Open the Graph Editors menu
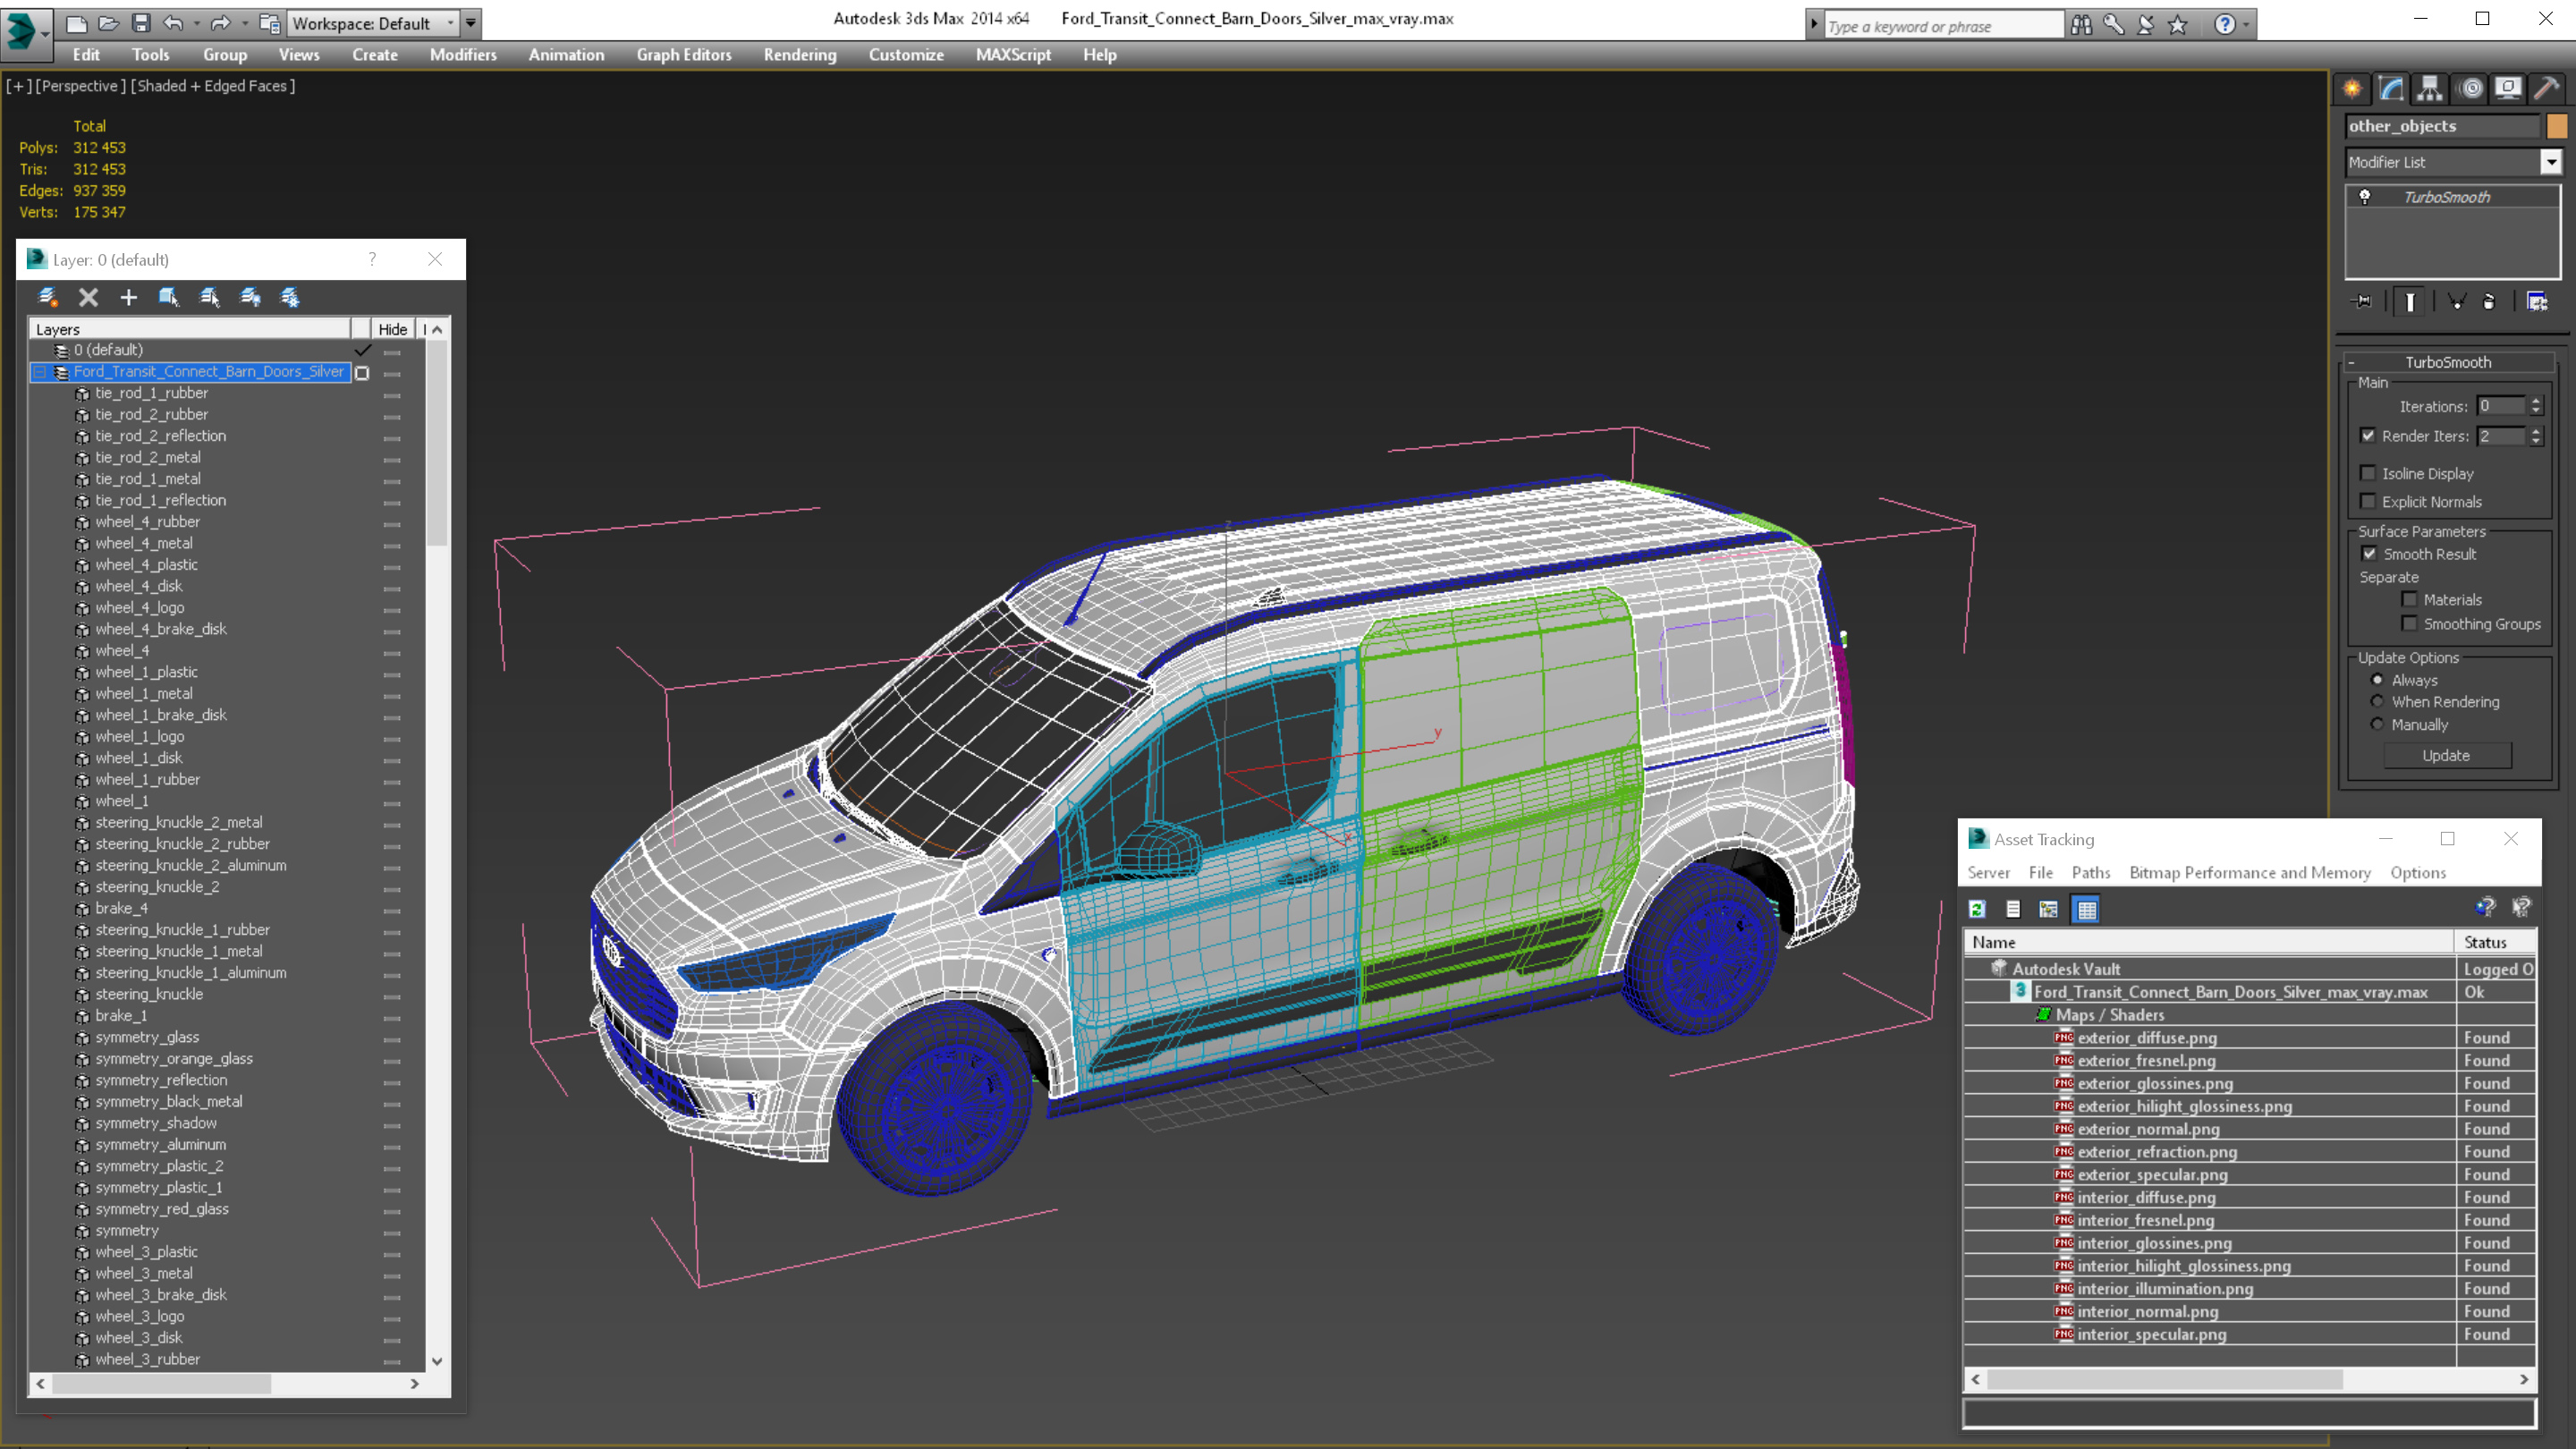2576x1449 pixels. coord(684,55)
